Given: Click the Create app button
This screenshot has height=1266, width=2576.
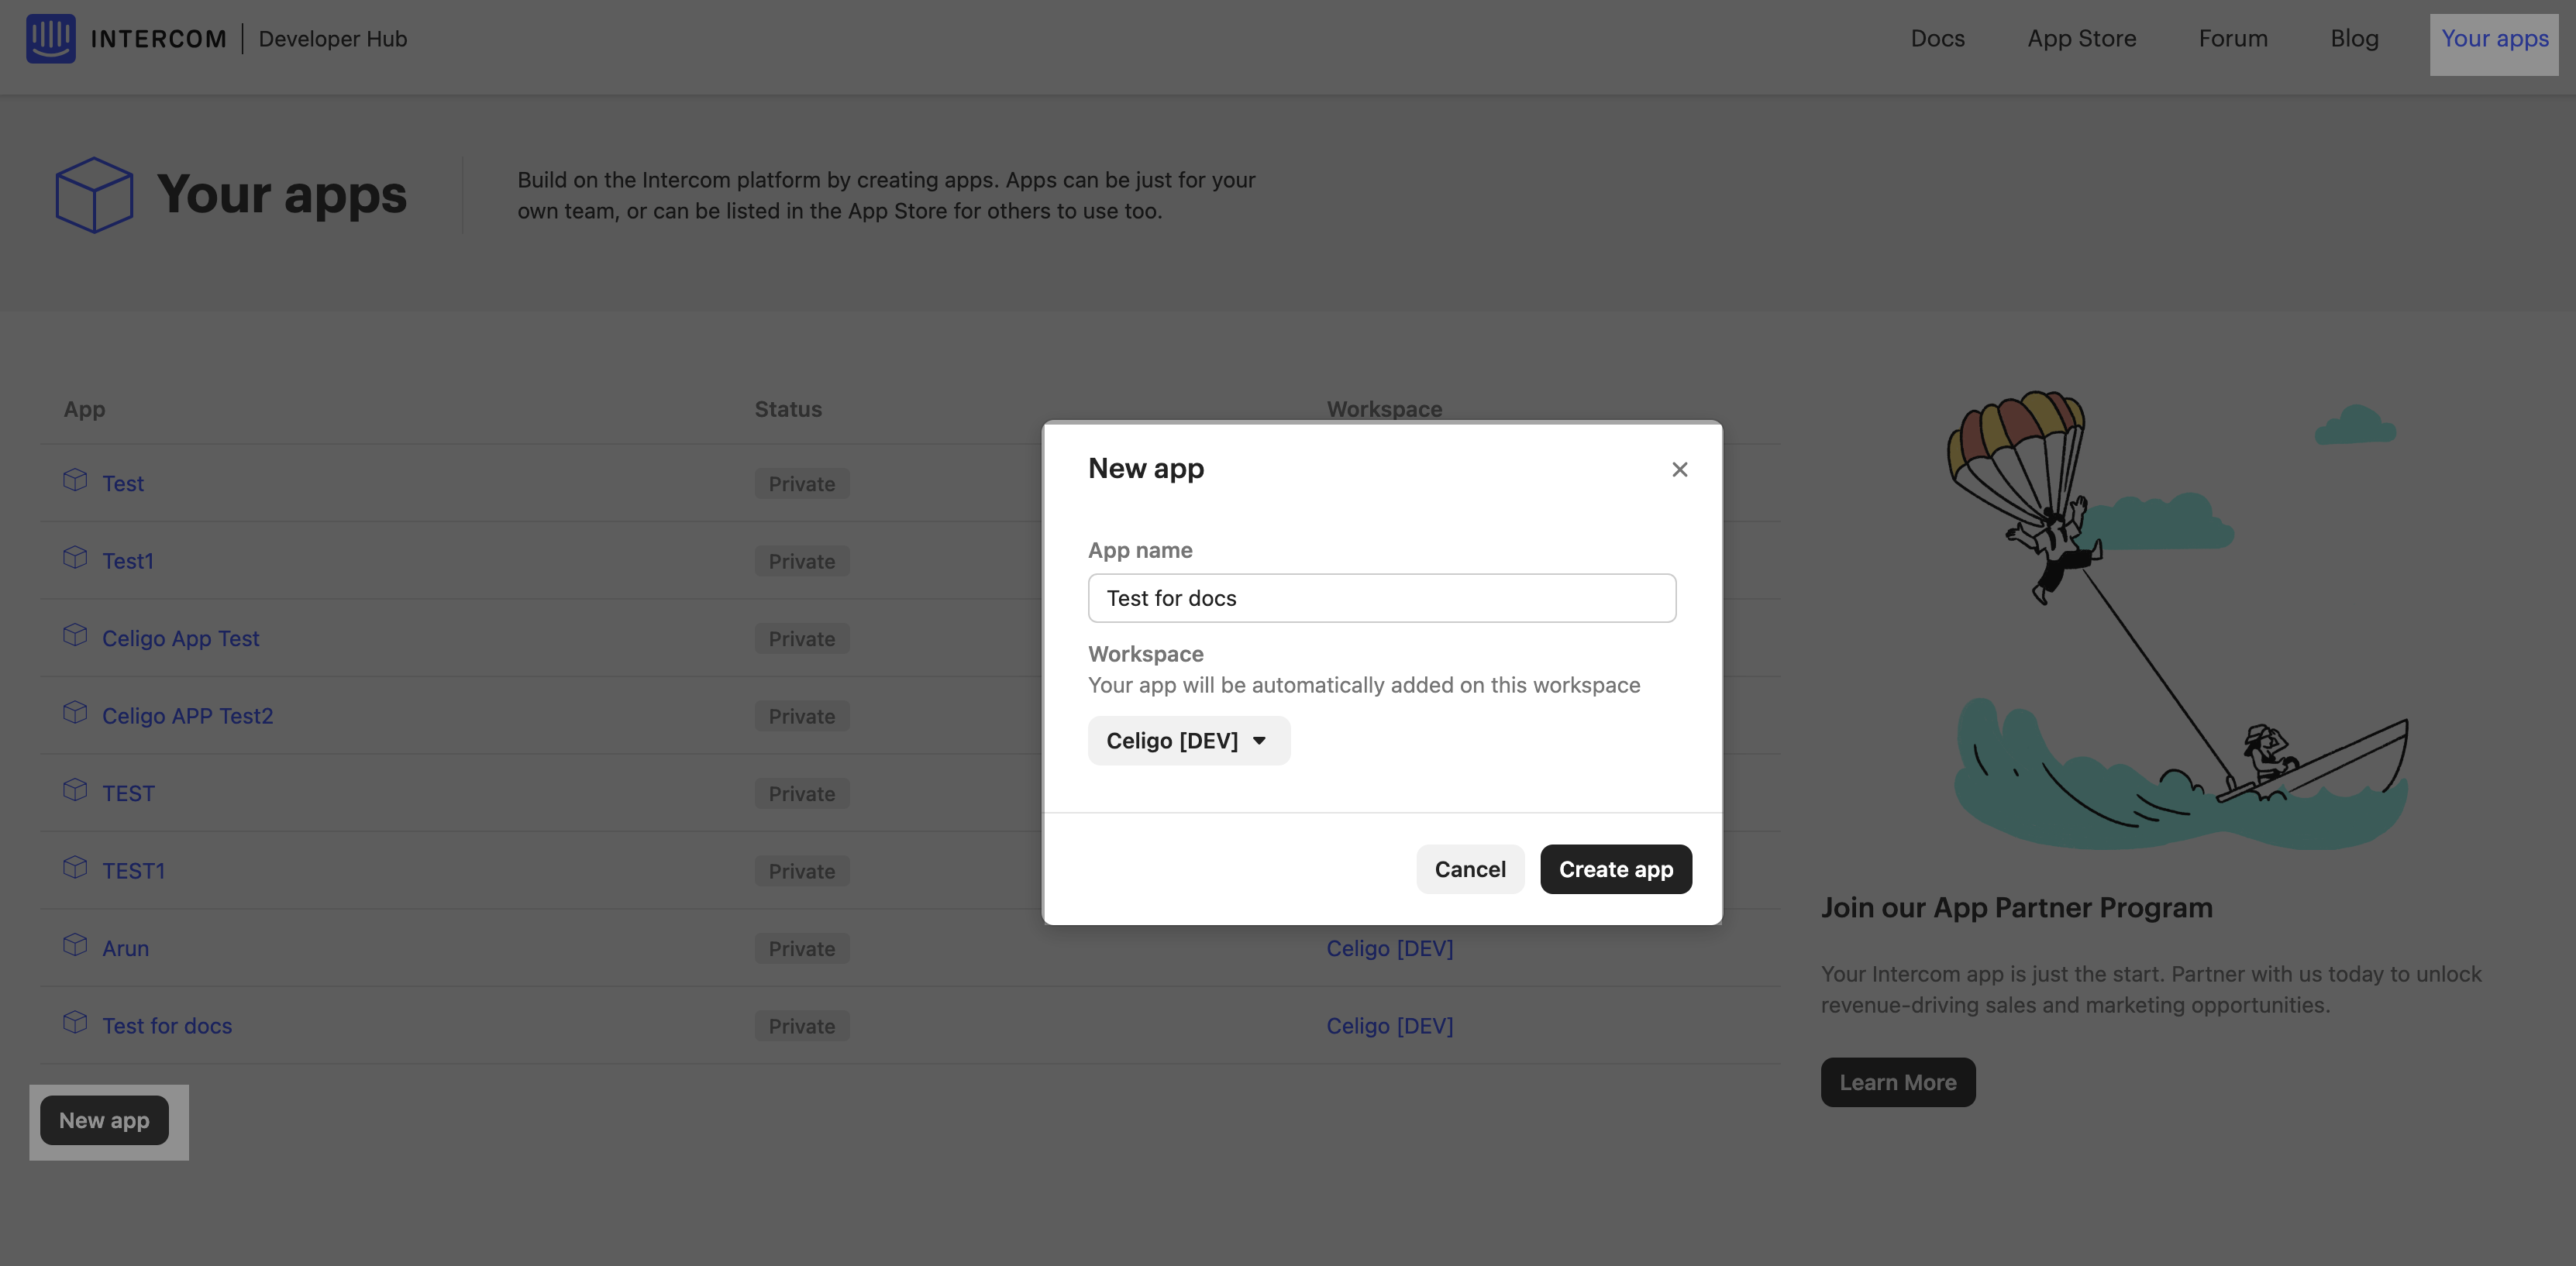Looking at the screenshot, I should (x=1616, y=869).
